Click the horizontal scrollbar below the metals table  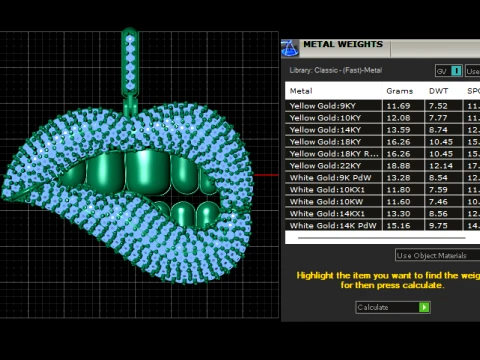pyautogui.click(x=382, y=238)
